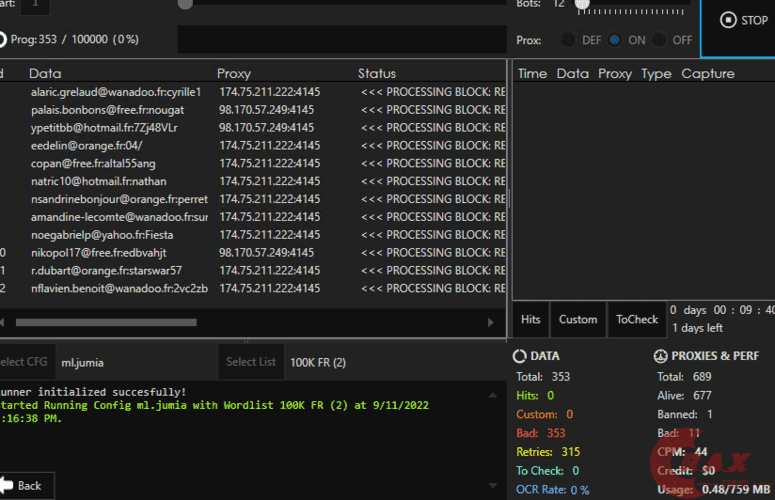
Task: Click the STOP button icon
Action: (728, 20)
